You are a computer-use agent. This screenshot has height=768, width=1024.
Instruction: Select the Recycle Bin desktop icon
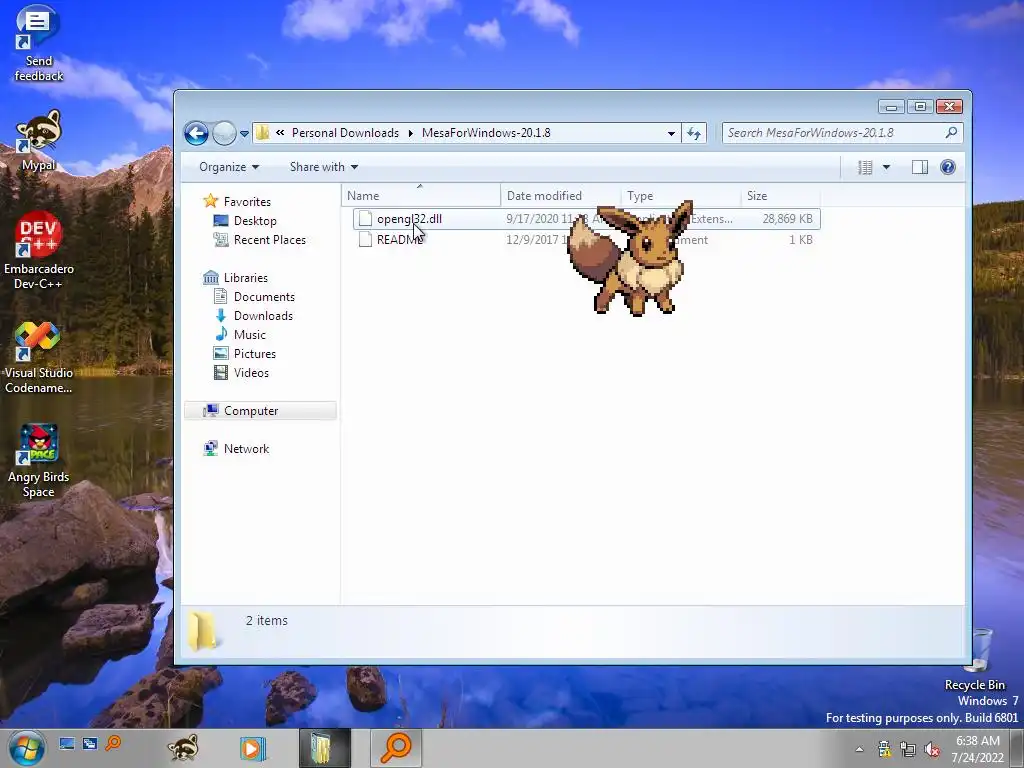pos(974,660)
